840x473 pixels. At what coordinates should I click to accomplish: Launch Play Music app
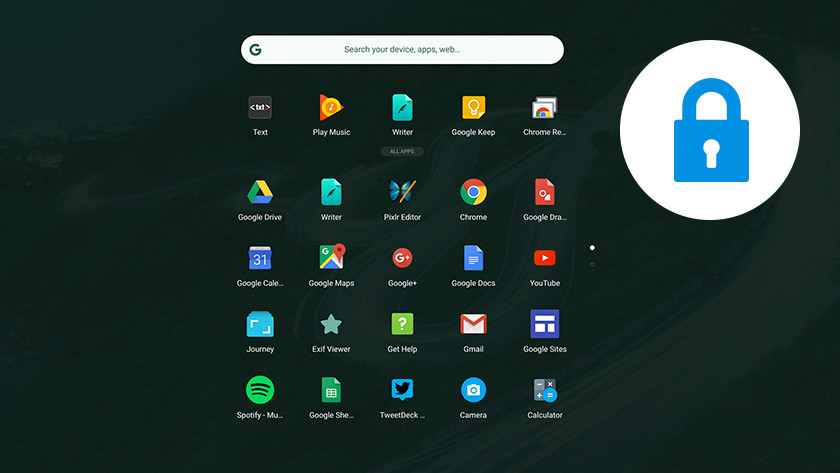[331, 108]
